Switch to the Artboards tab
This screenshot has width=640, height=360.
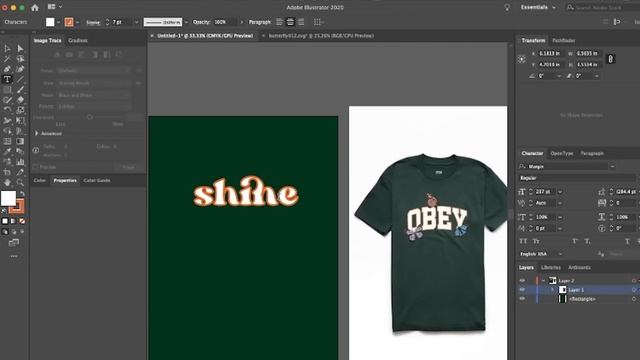pos(579,267)
